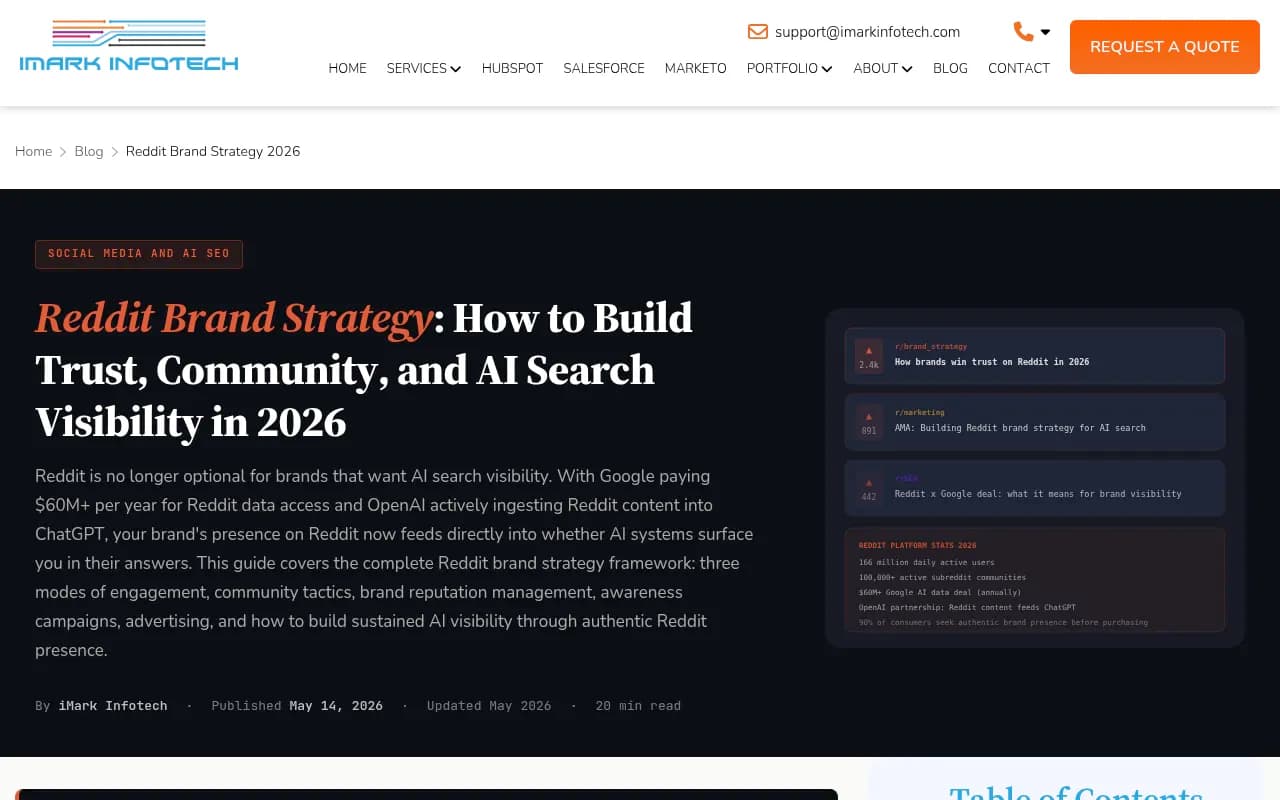This screenshot has height=800, width=1280.
Task: Go to the Home nav item
Action: [x=348, y=68]
